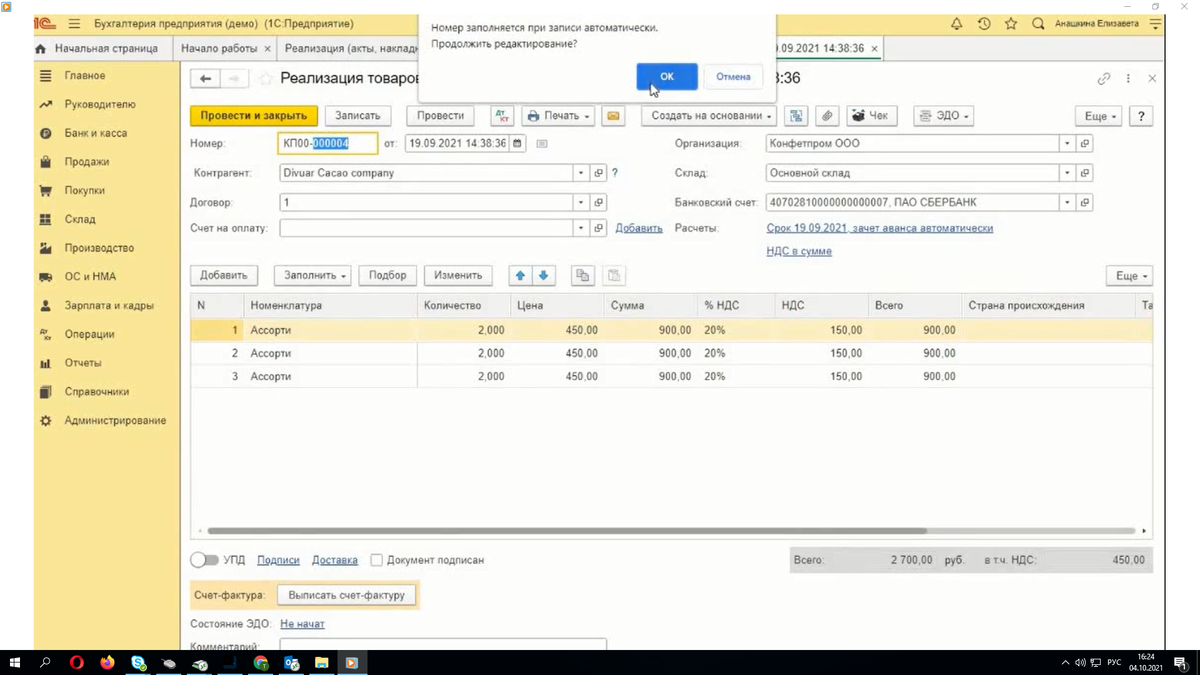This screenshot has width=1200, height=675.
Task: Open the table Еще menu
Action: click(1129, 275)
